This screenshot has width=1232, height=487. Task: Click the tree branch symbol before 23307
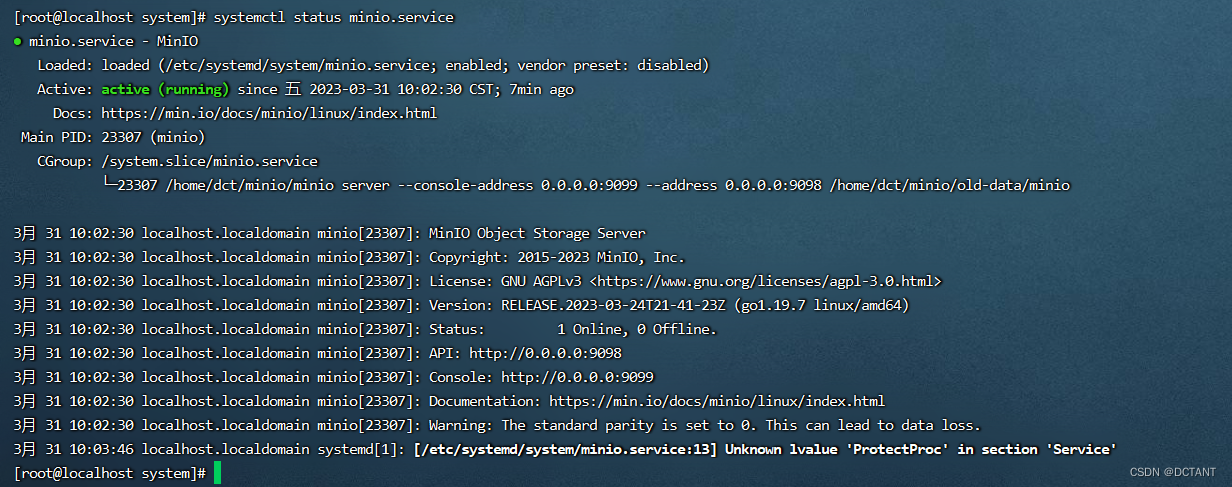pyautogui.click(x=109, y=185)
